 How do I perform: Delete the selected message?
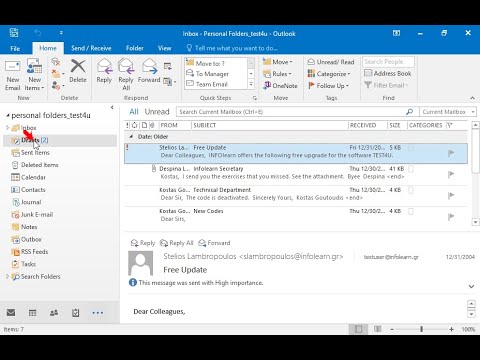pyautogui.click(x=78, y=71)
